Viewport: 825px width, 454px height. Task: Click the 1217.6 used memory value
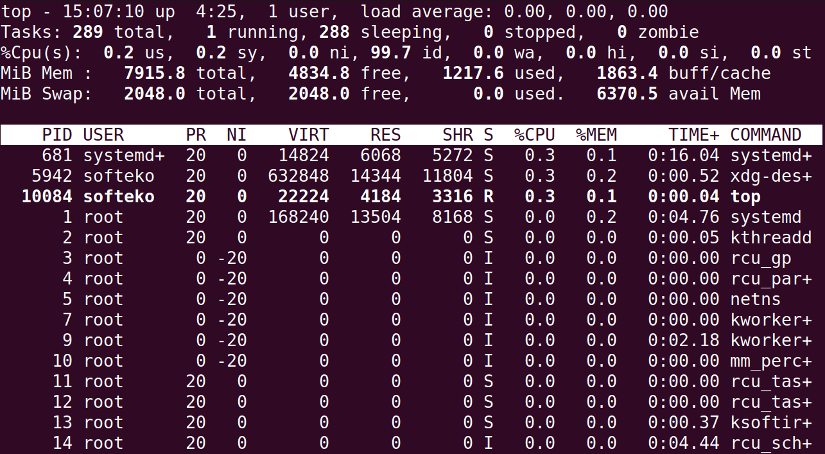[472, 73]
